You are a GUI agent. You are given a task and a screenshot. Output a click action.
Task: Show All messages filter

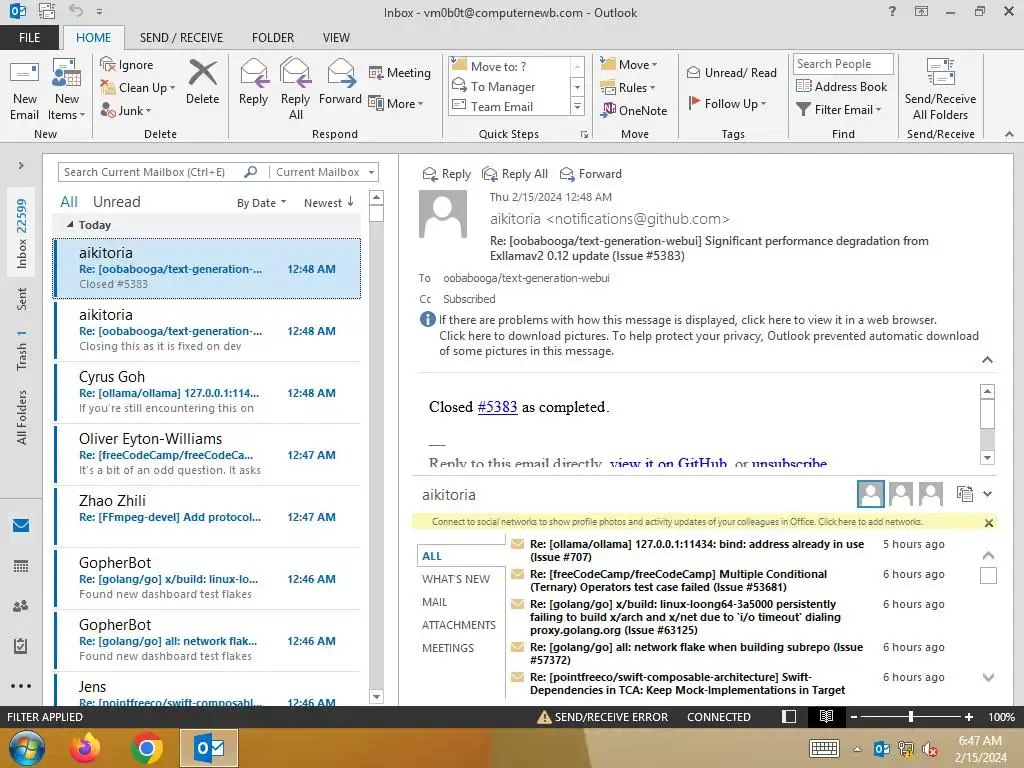69,202
